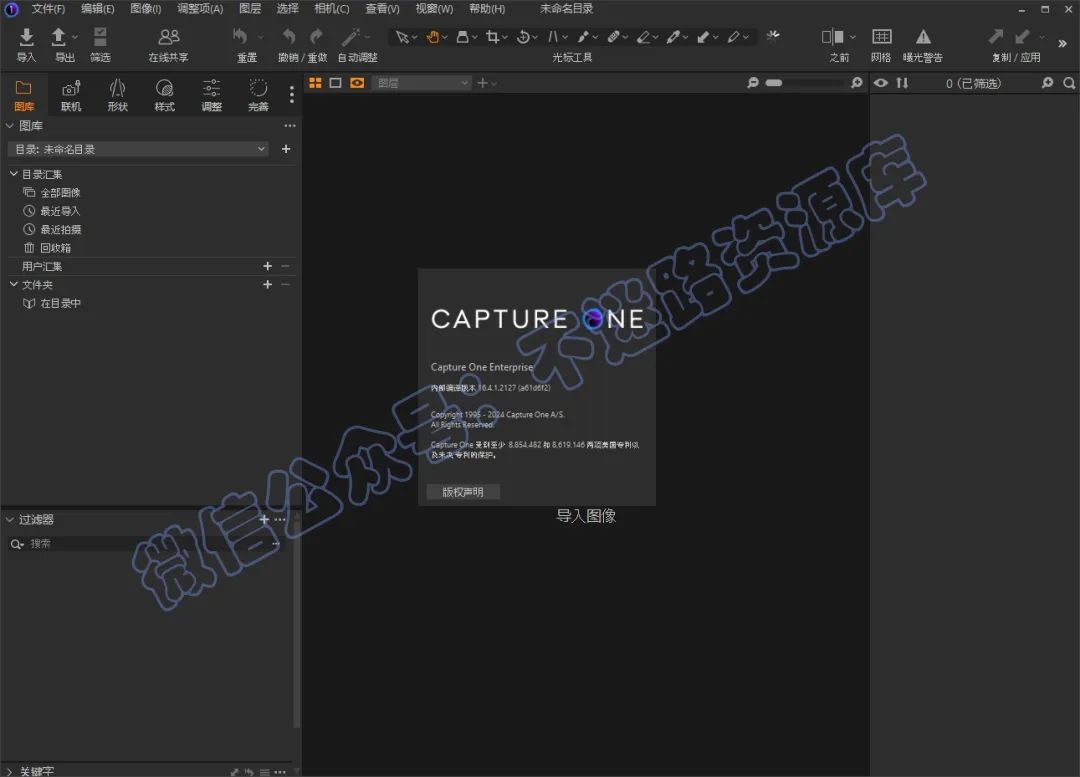
Task: Toggle the browser eye visibility icon
Action: click(881, 83)
